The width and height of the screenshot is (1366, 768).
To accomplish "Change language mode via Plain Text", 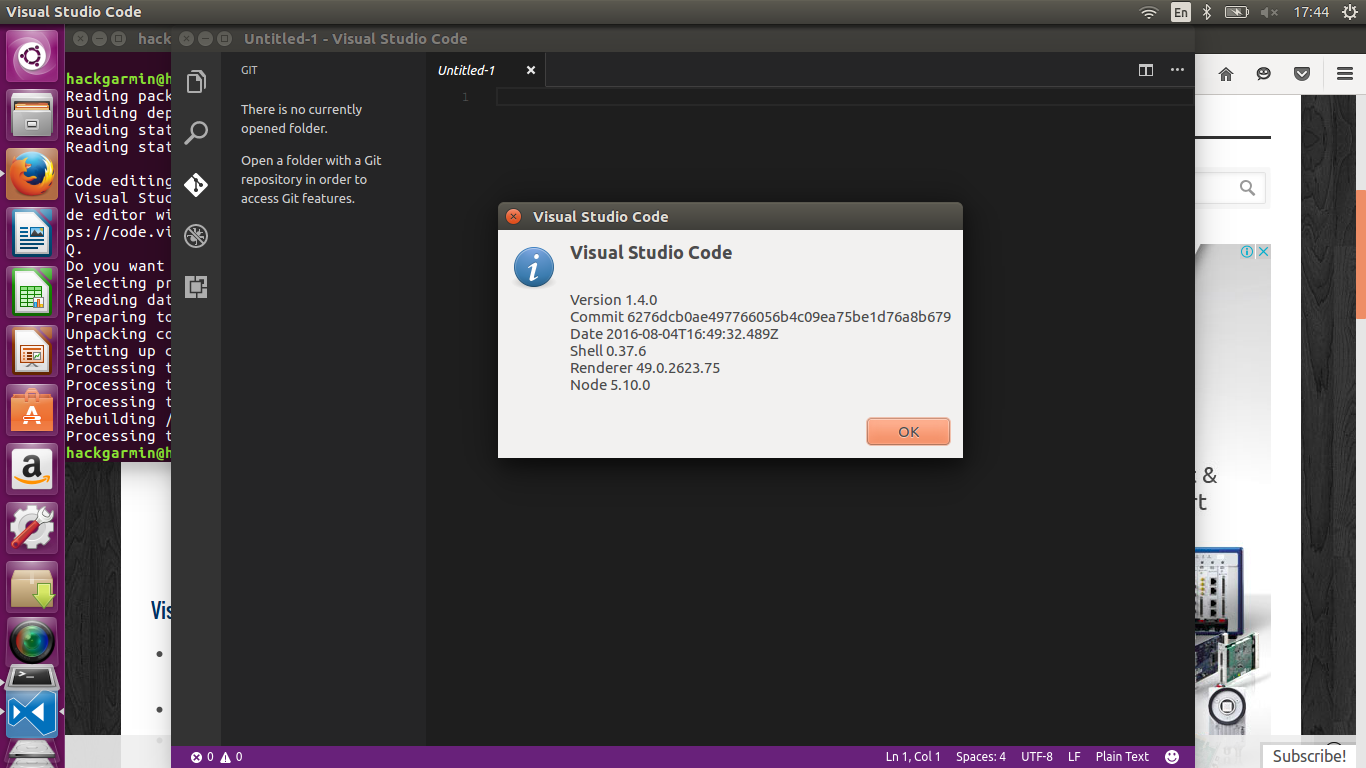I will pyautogui.click(x=1122, y=756).
